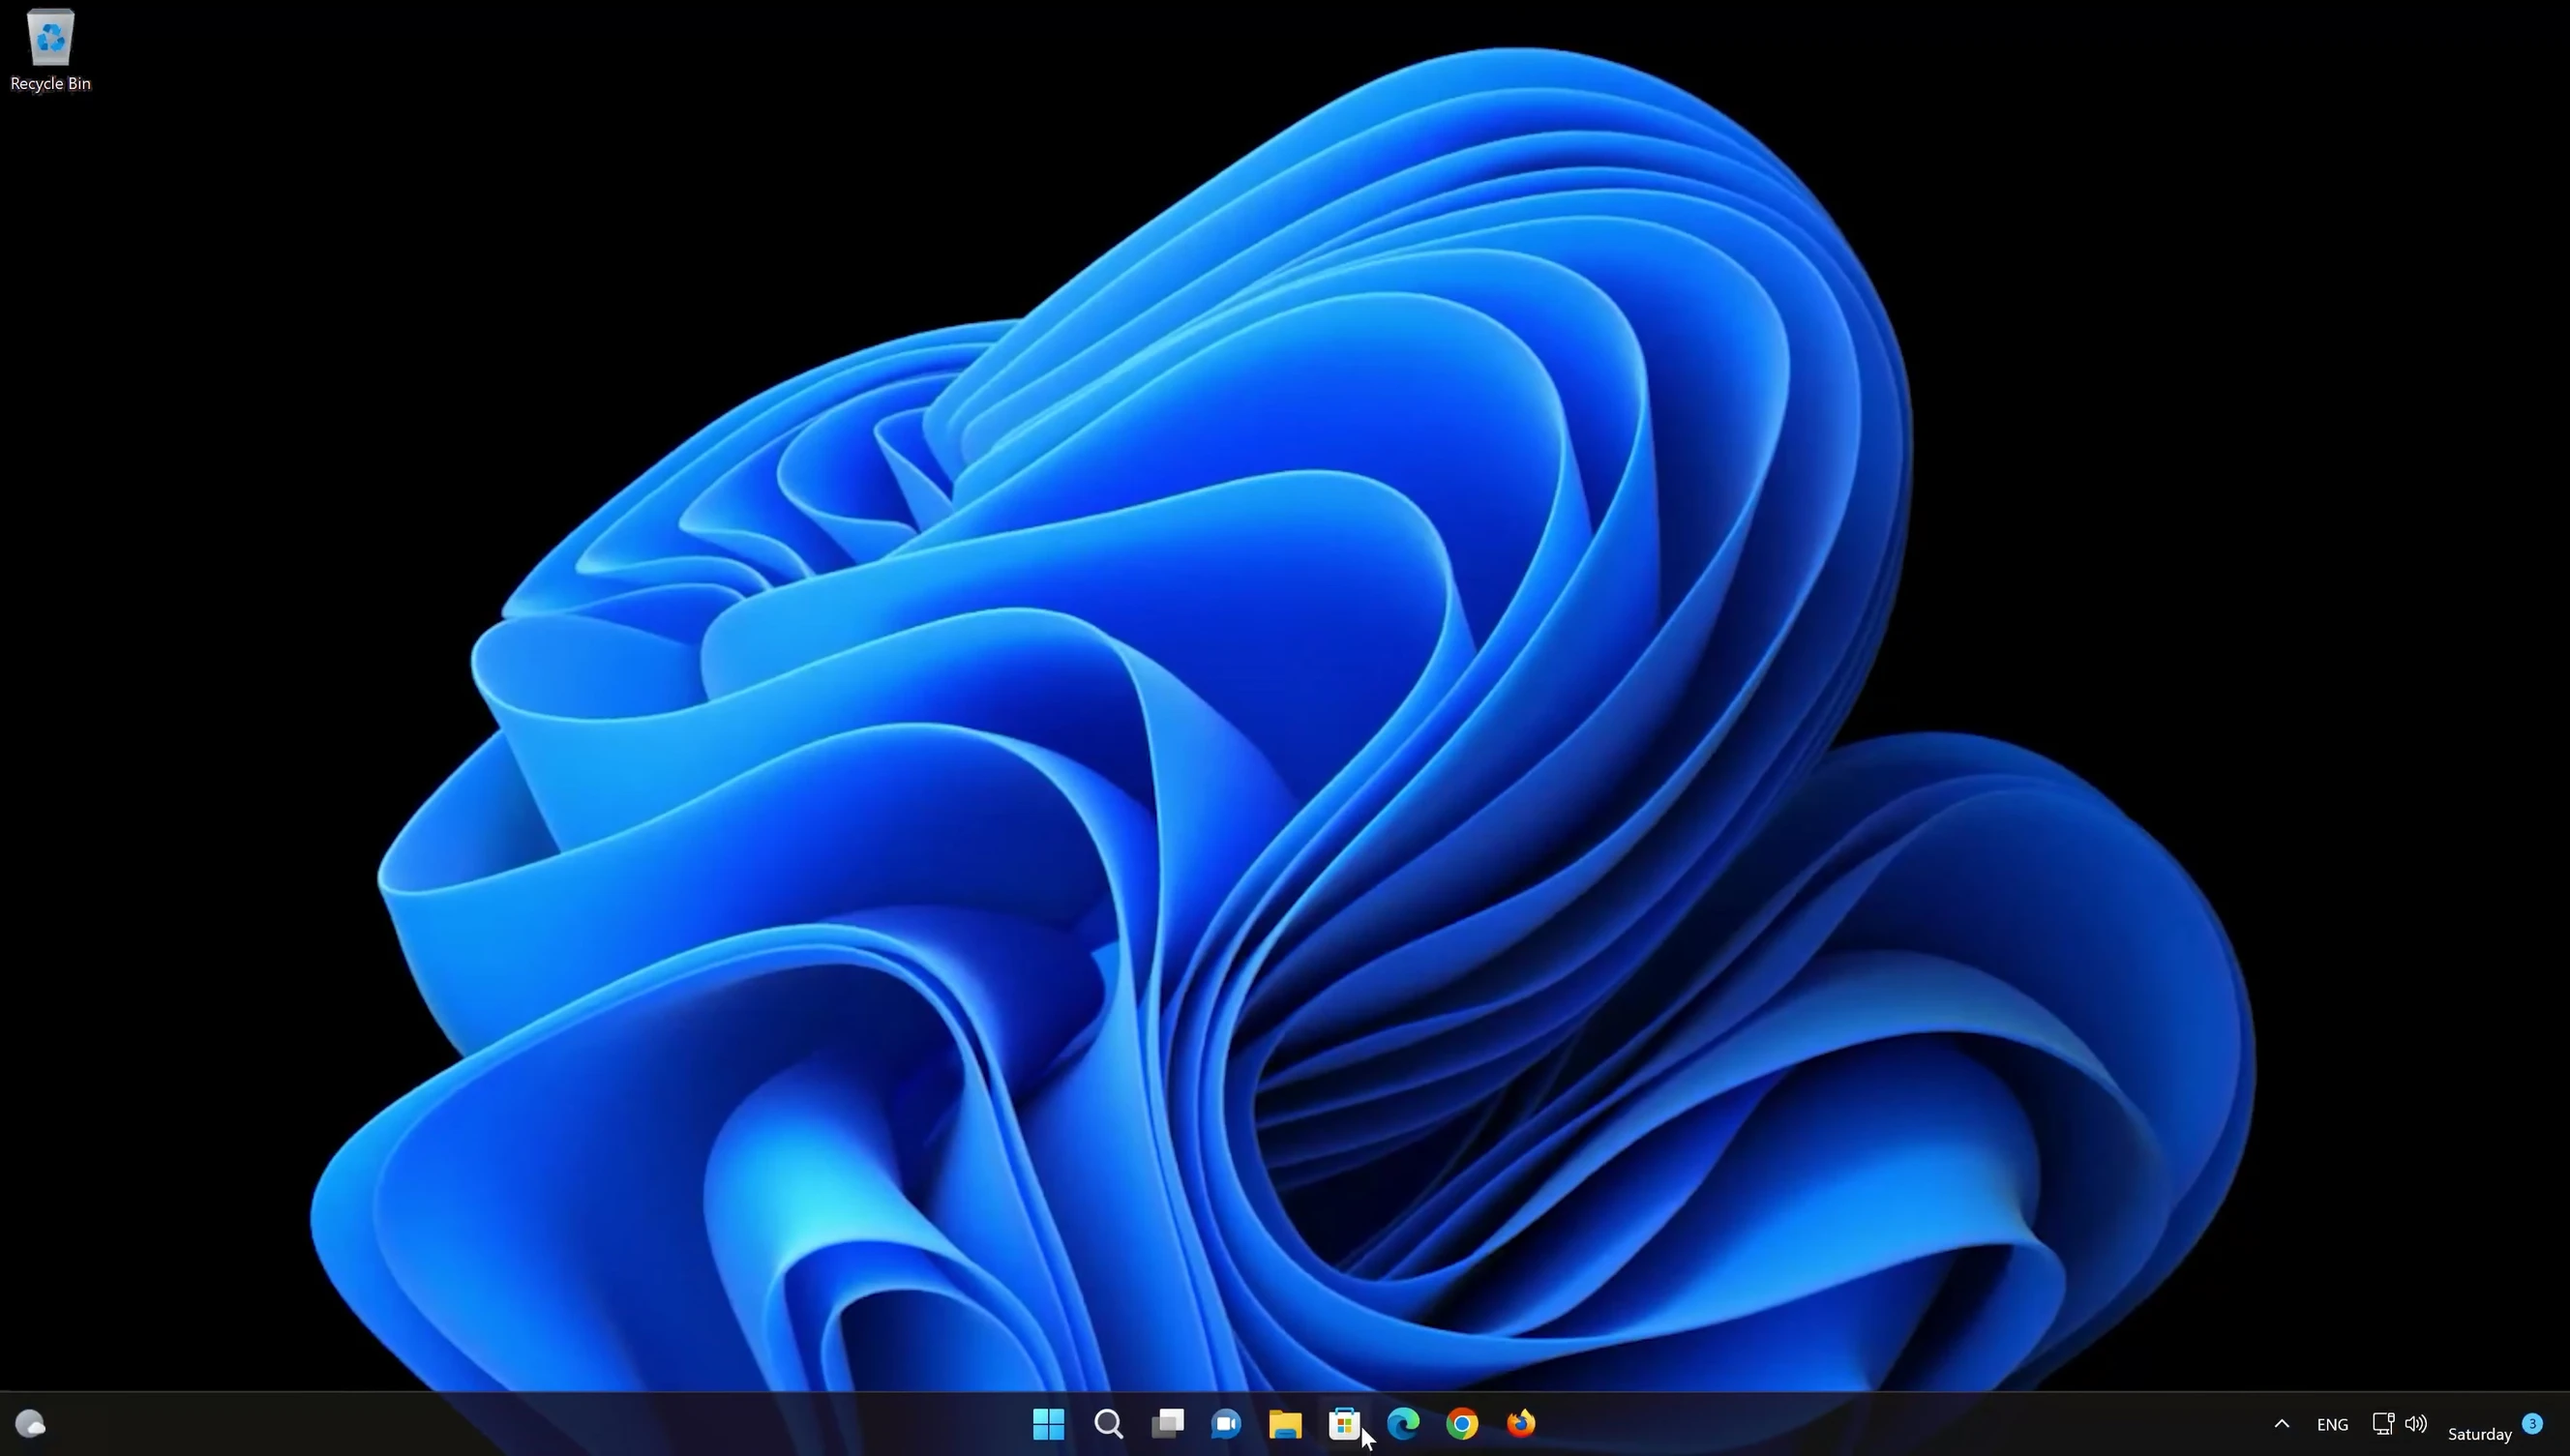Open volume speaker tray icon
Image resolution: width=2570 pixels, height=1456 pixels.
pos(2416,1423)
